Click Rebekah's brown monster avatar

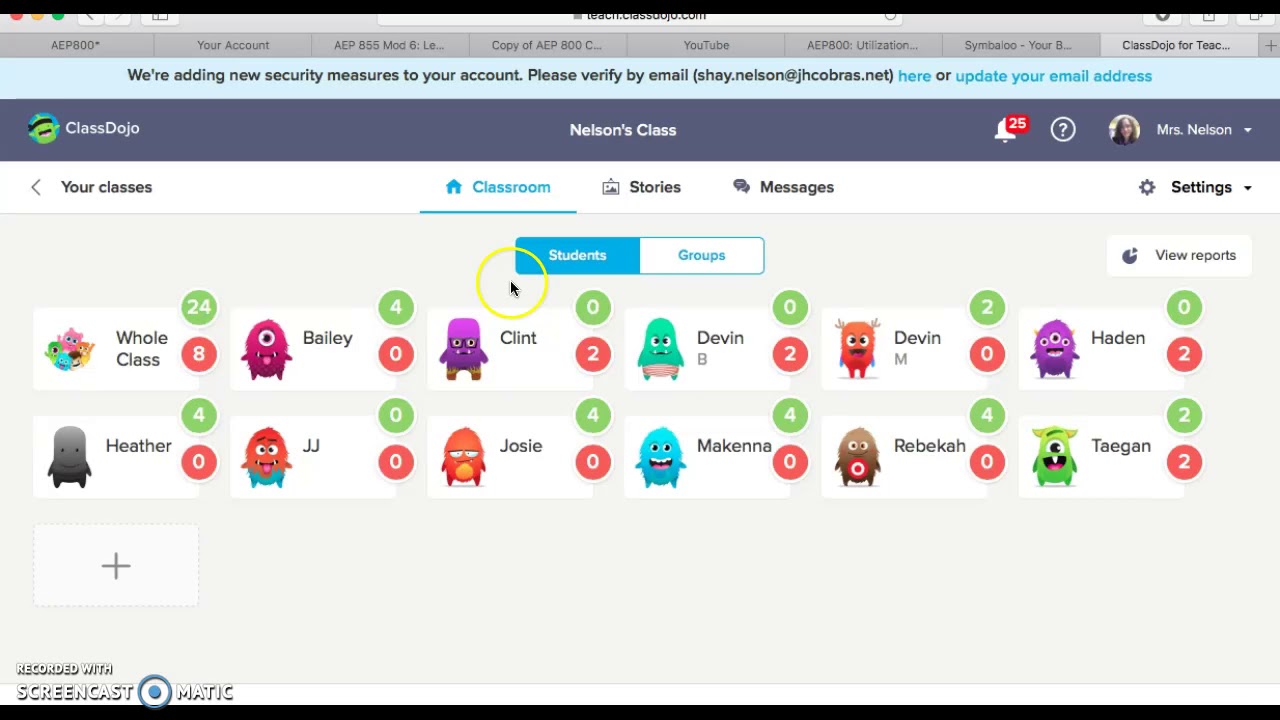[x=858, y=457]
